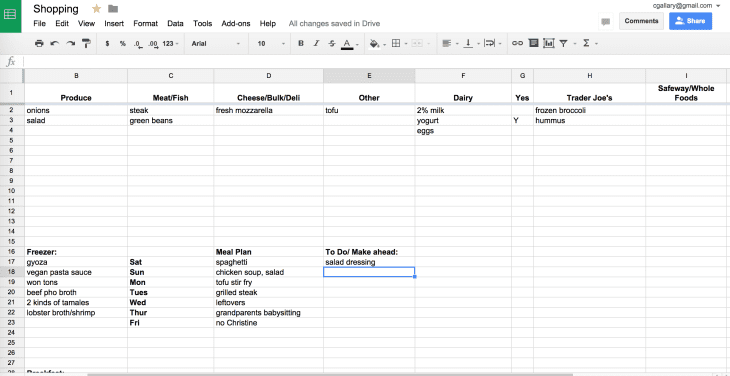Open the font size 10 dropdown
730x376 pixels.
pos(271,43)
